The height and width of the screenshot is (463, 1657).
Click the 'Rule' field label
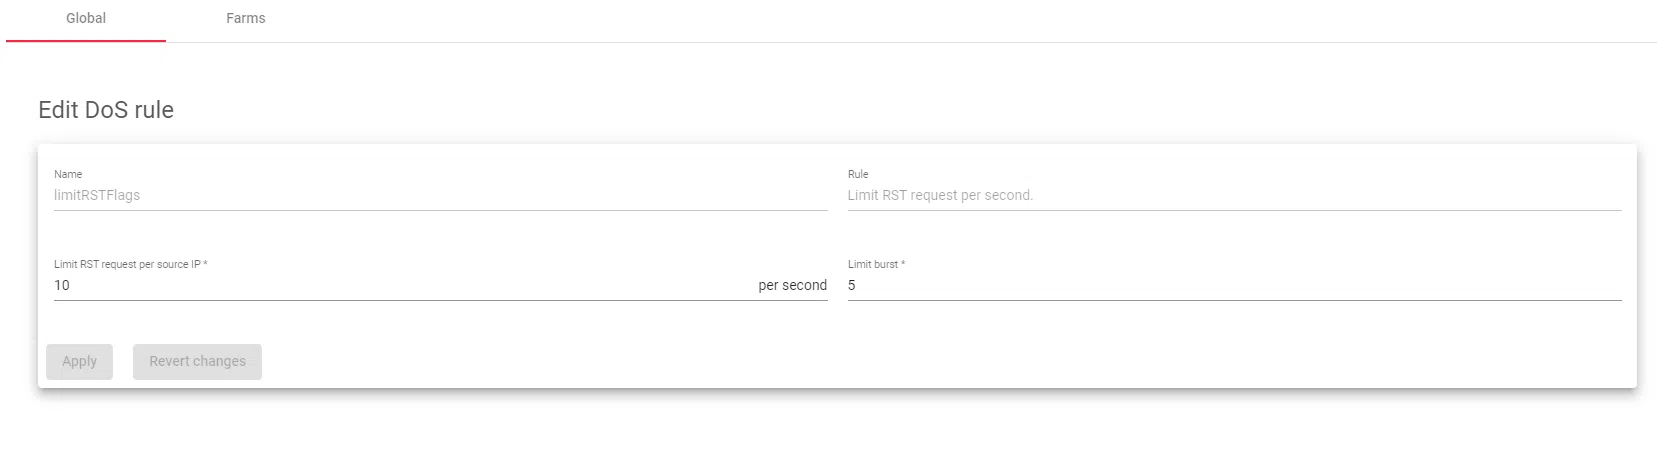pos(858,174)
